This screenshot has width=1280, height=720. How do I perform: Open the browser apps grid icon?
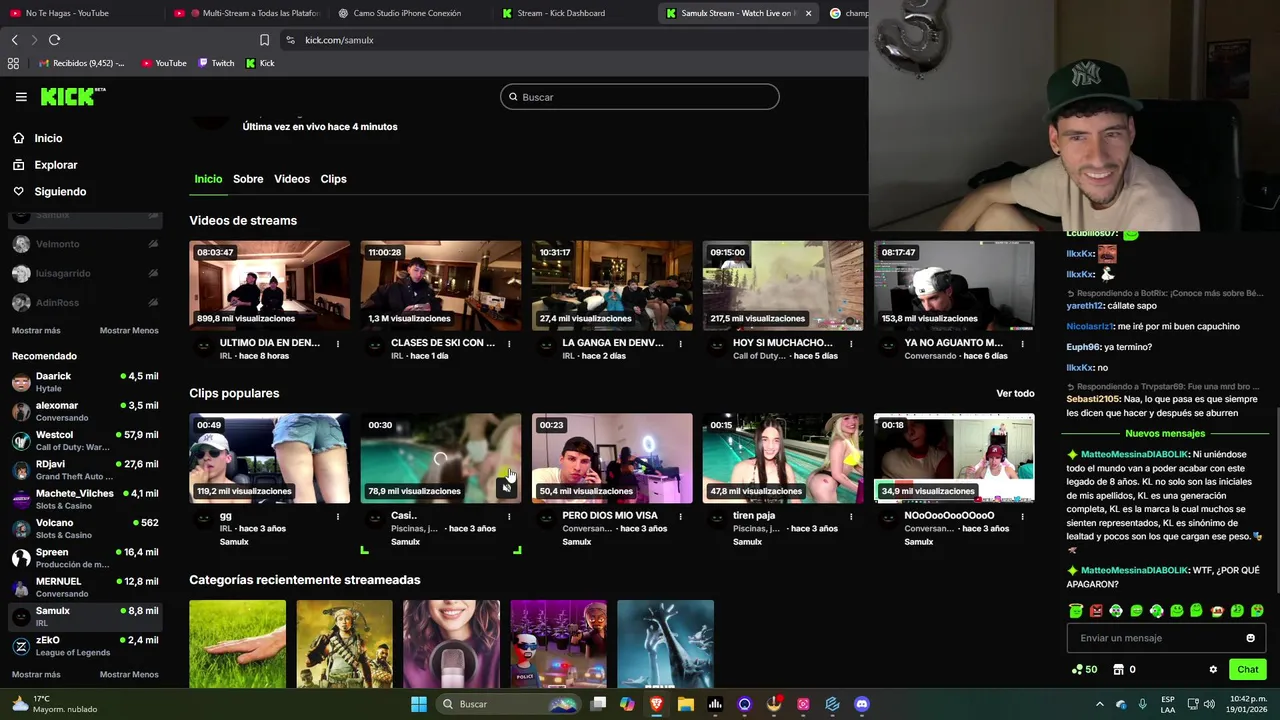(x=13, y=63)
